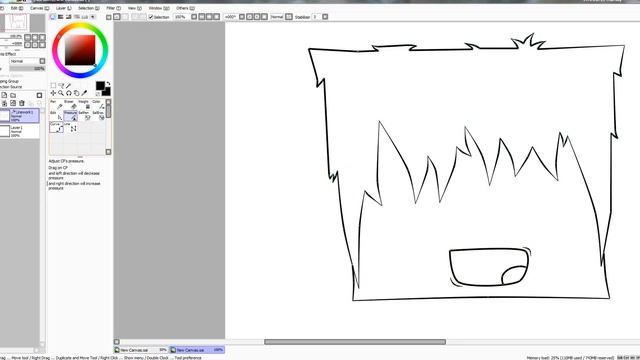Select the rotate view tool
The width and height of the screenshot is (640, 360).
(69, 93)
